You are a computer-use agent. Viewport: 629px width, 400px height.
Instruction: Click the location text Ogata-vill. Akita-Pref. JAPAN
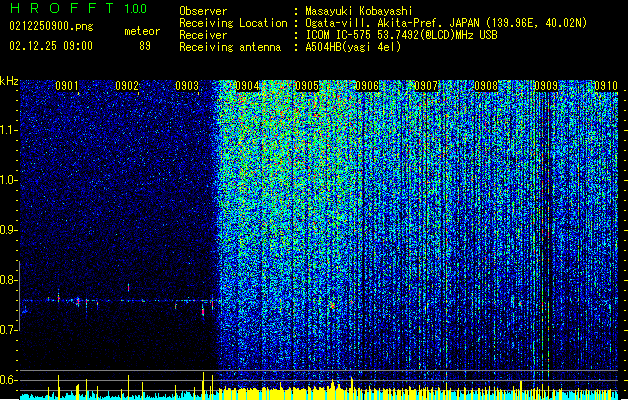pos(392,23)
